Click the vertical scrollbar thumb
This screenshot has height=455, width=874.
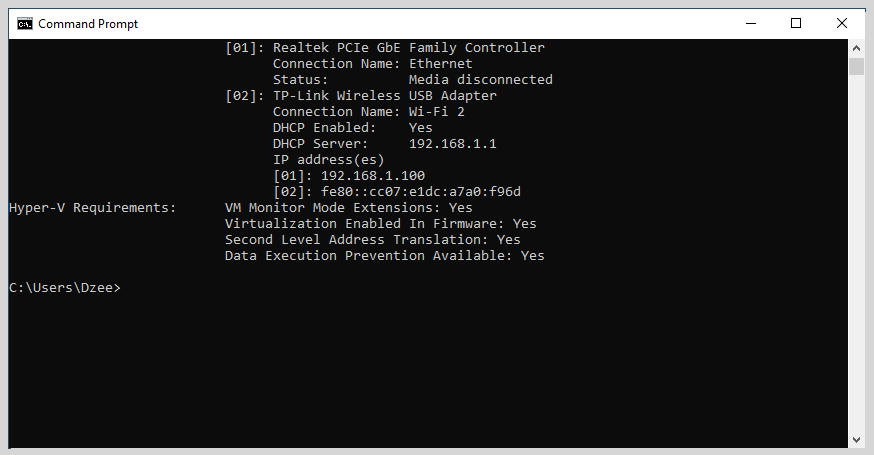[856, 66]
